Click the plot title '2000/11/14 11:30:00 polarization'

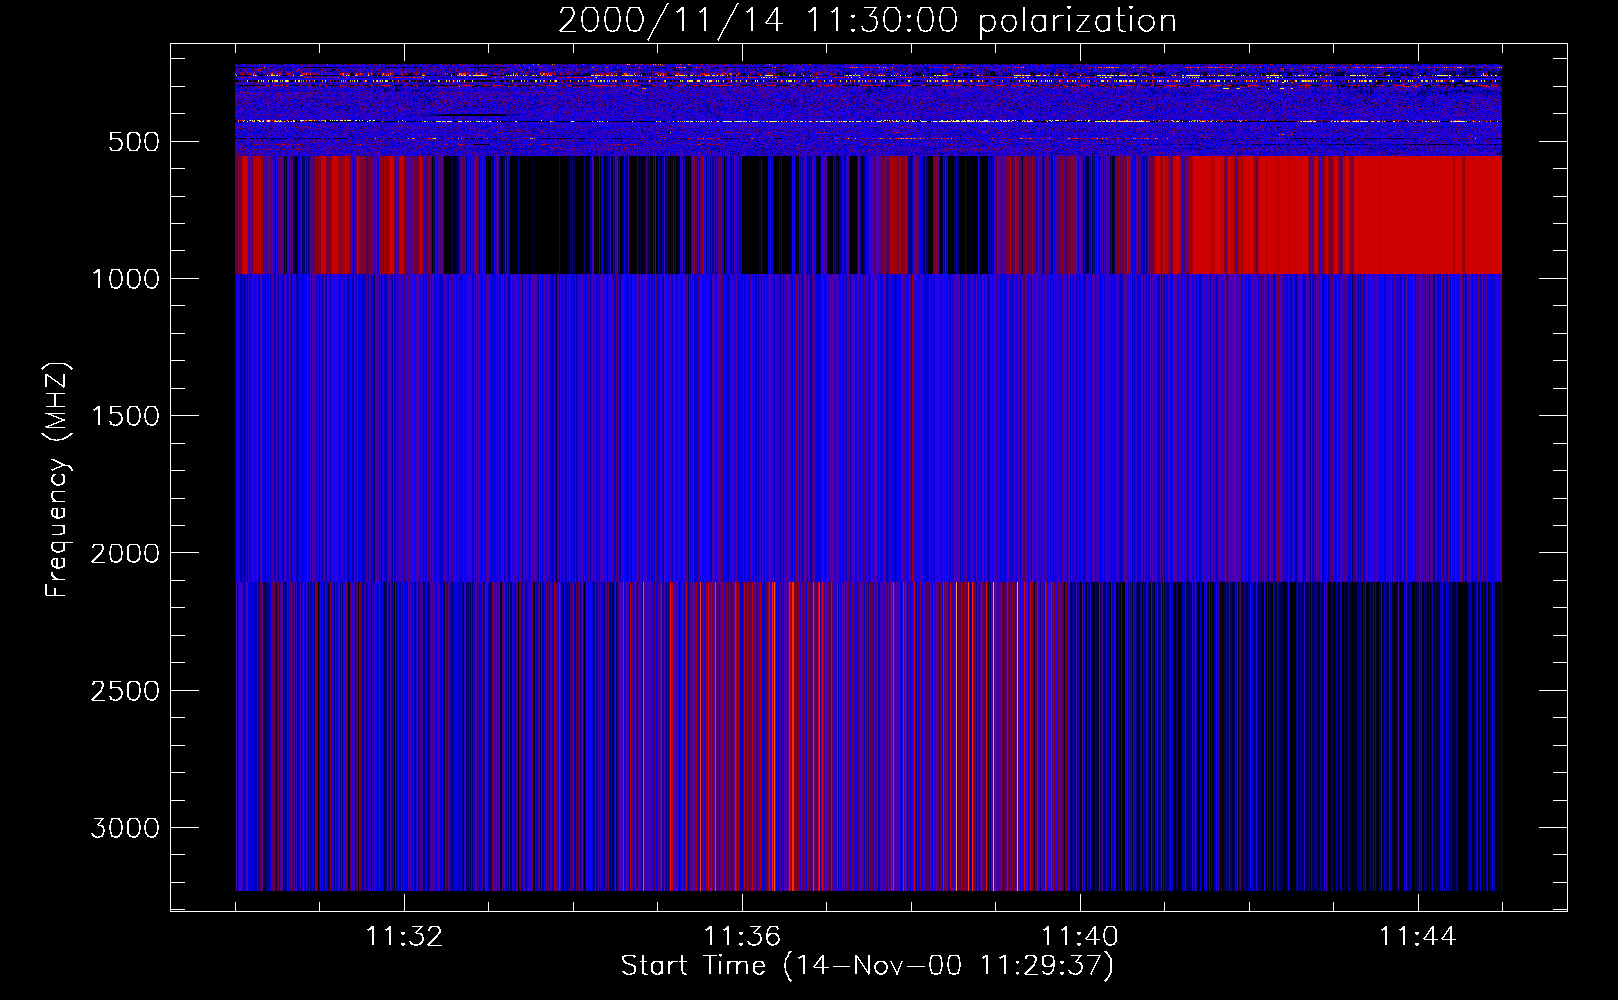tap(867, 21)
